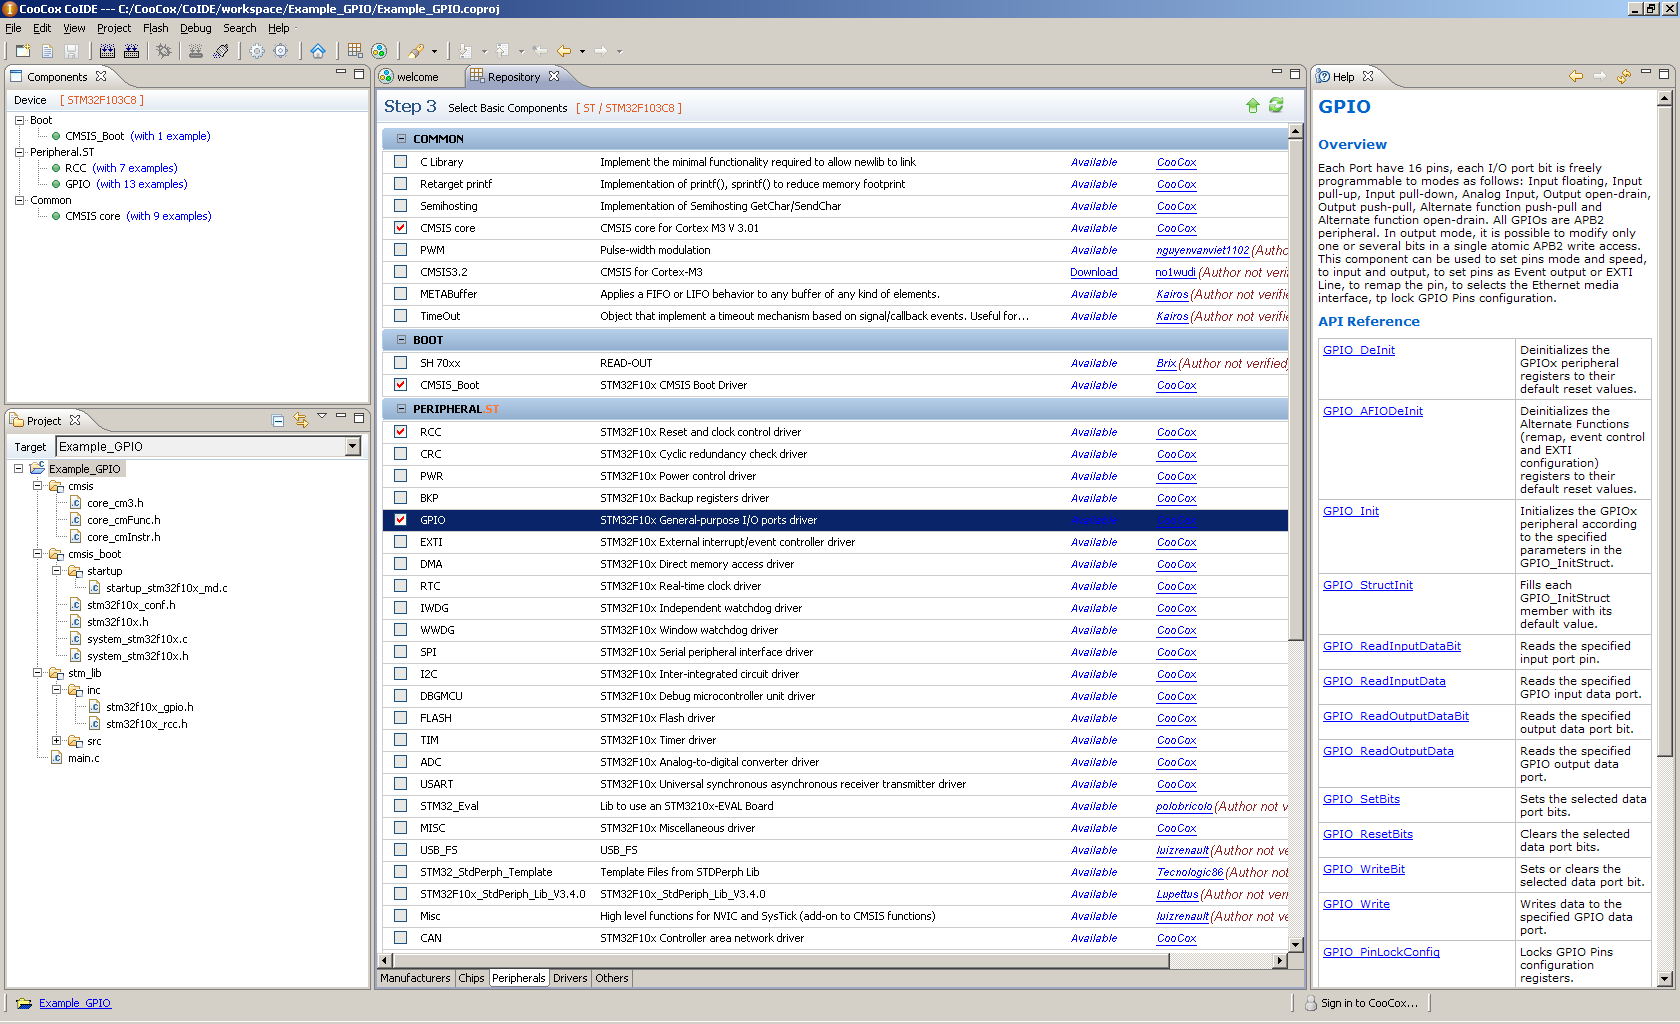
Task: Click the Download link for CMSIS3.2
Action: pos(1093,272)
